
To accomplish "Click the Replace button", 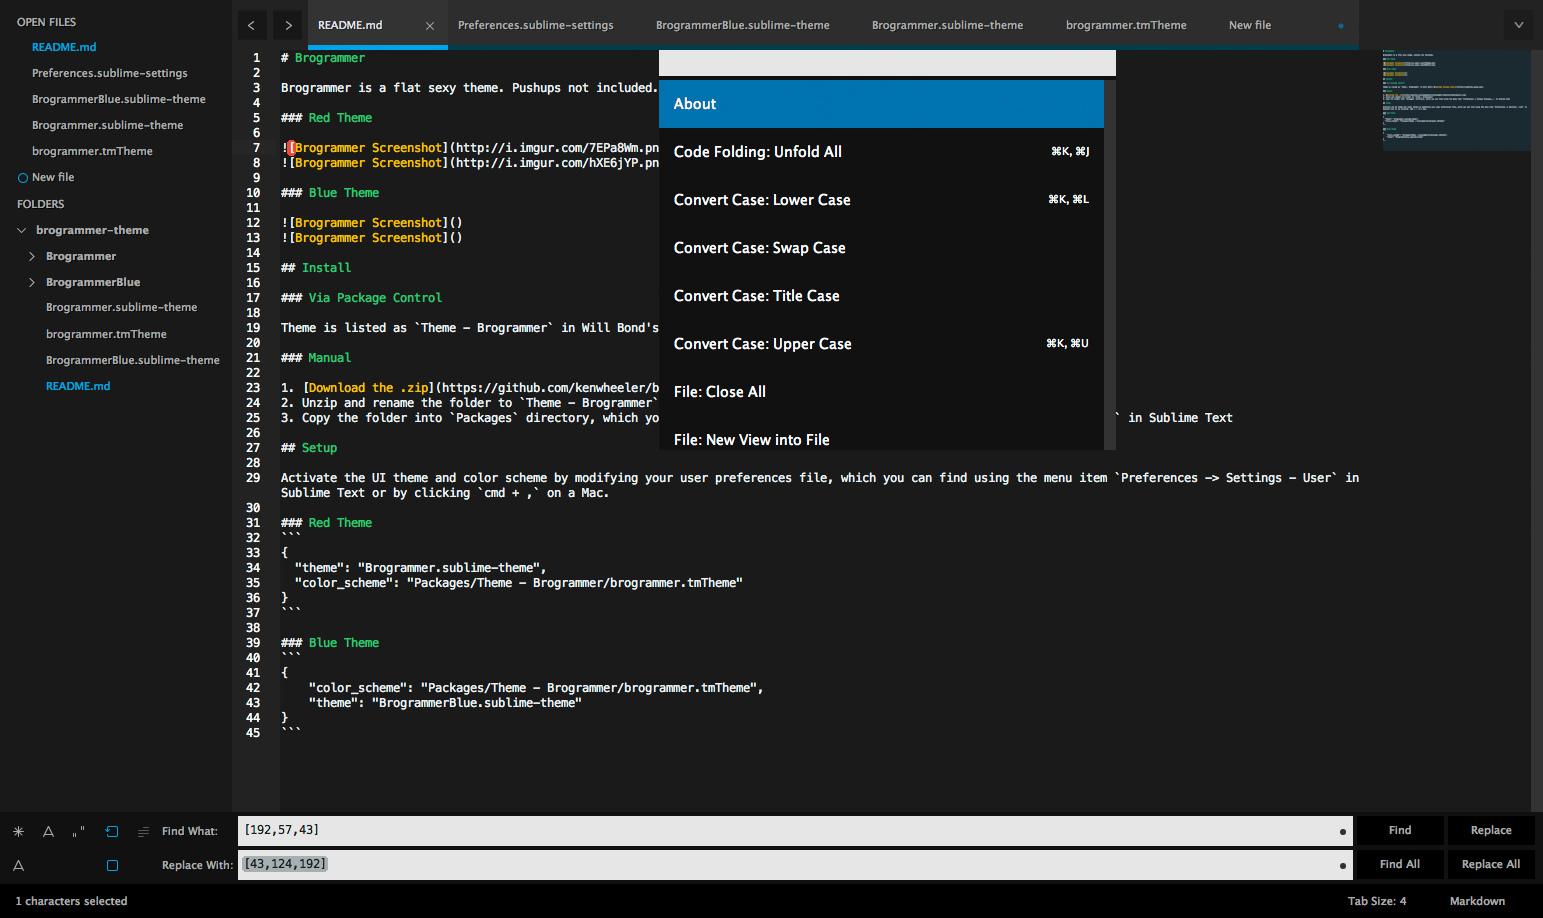I will click(1491, 831).
